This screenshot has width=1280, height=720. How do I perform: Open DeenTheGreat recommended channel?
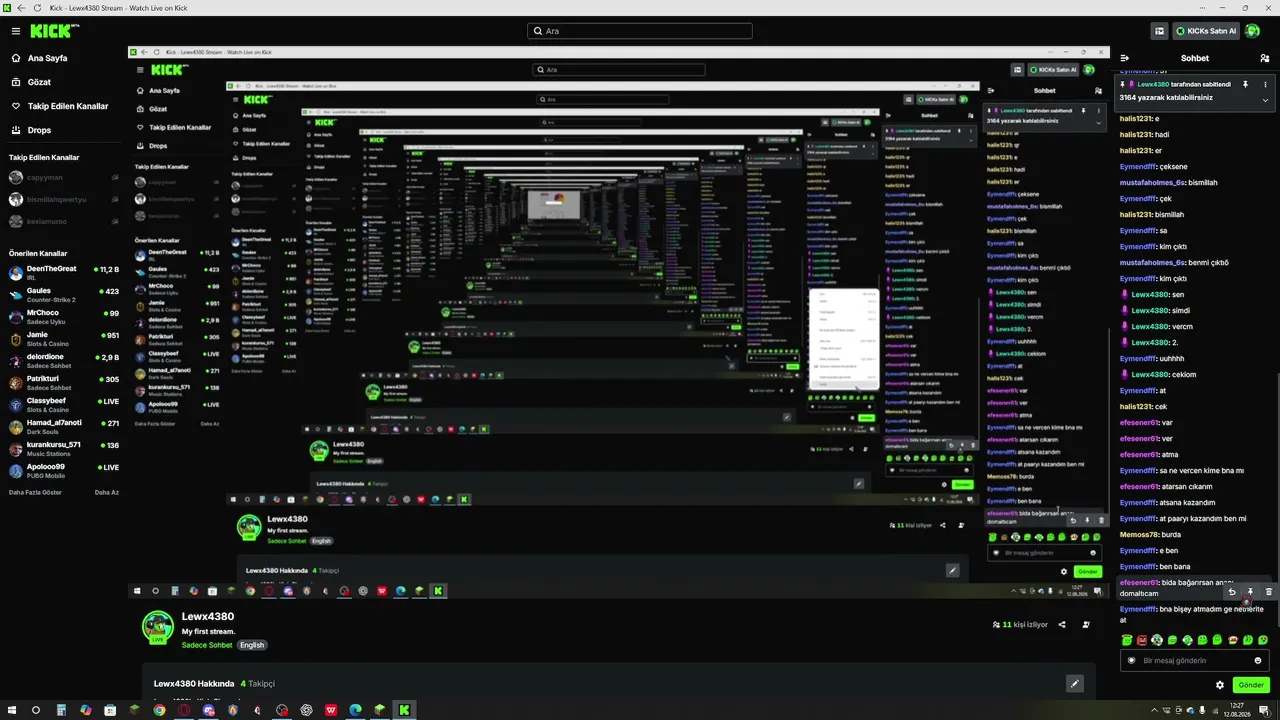[x=64, y=272]
